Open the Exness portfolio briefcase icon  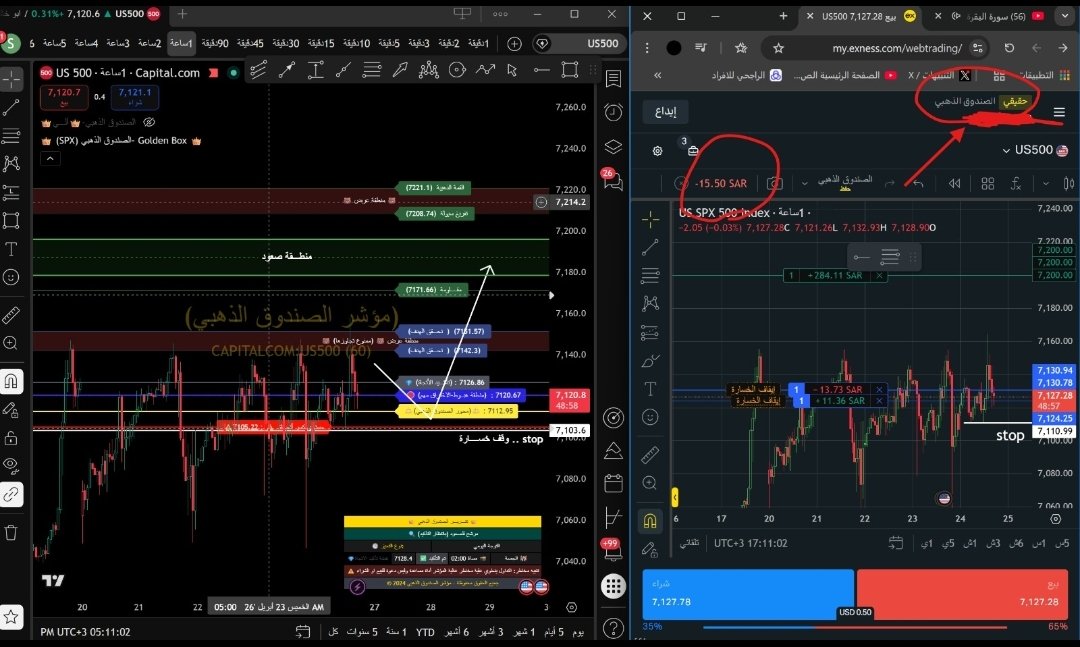click(x=693, y=150)
